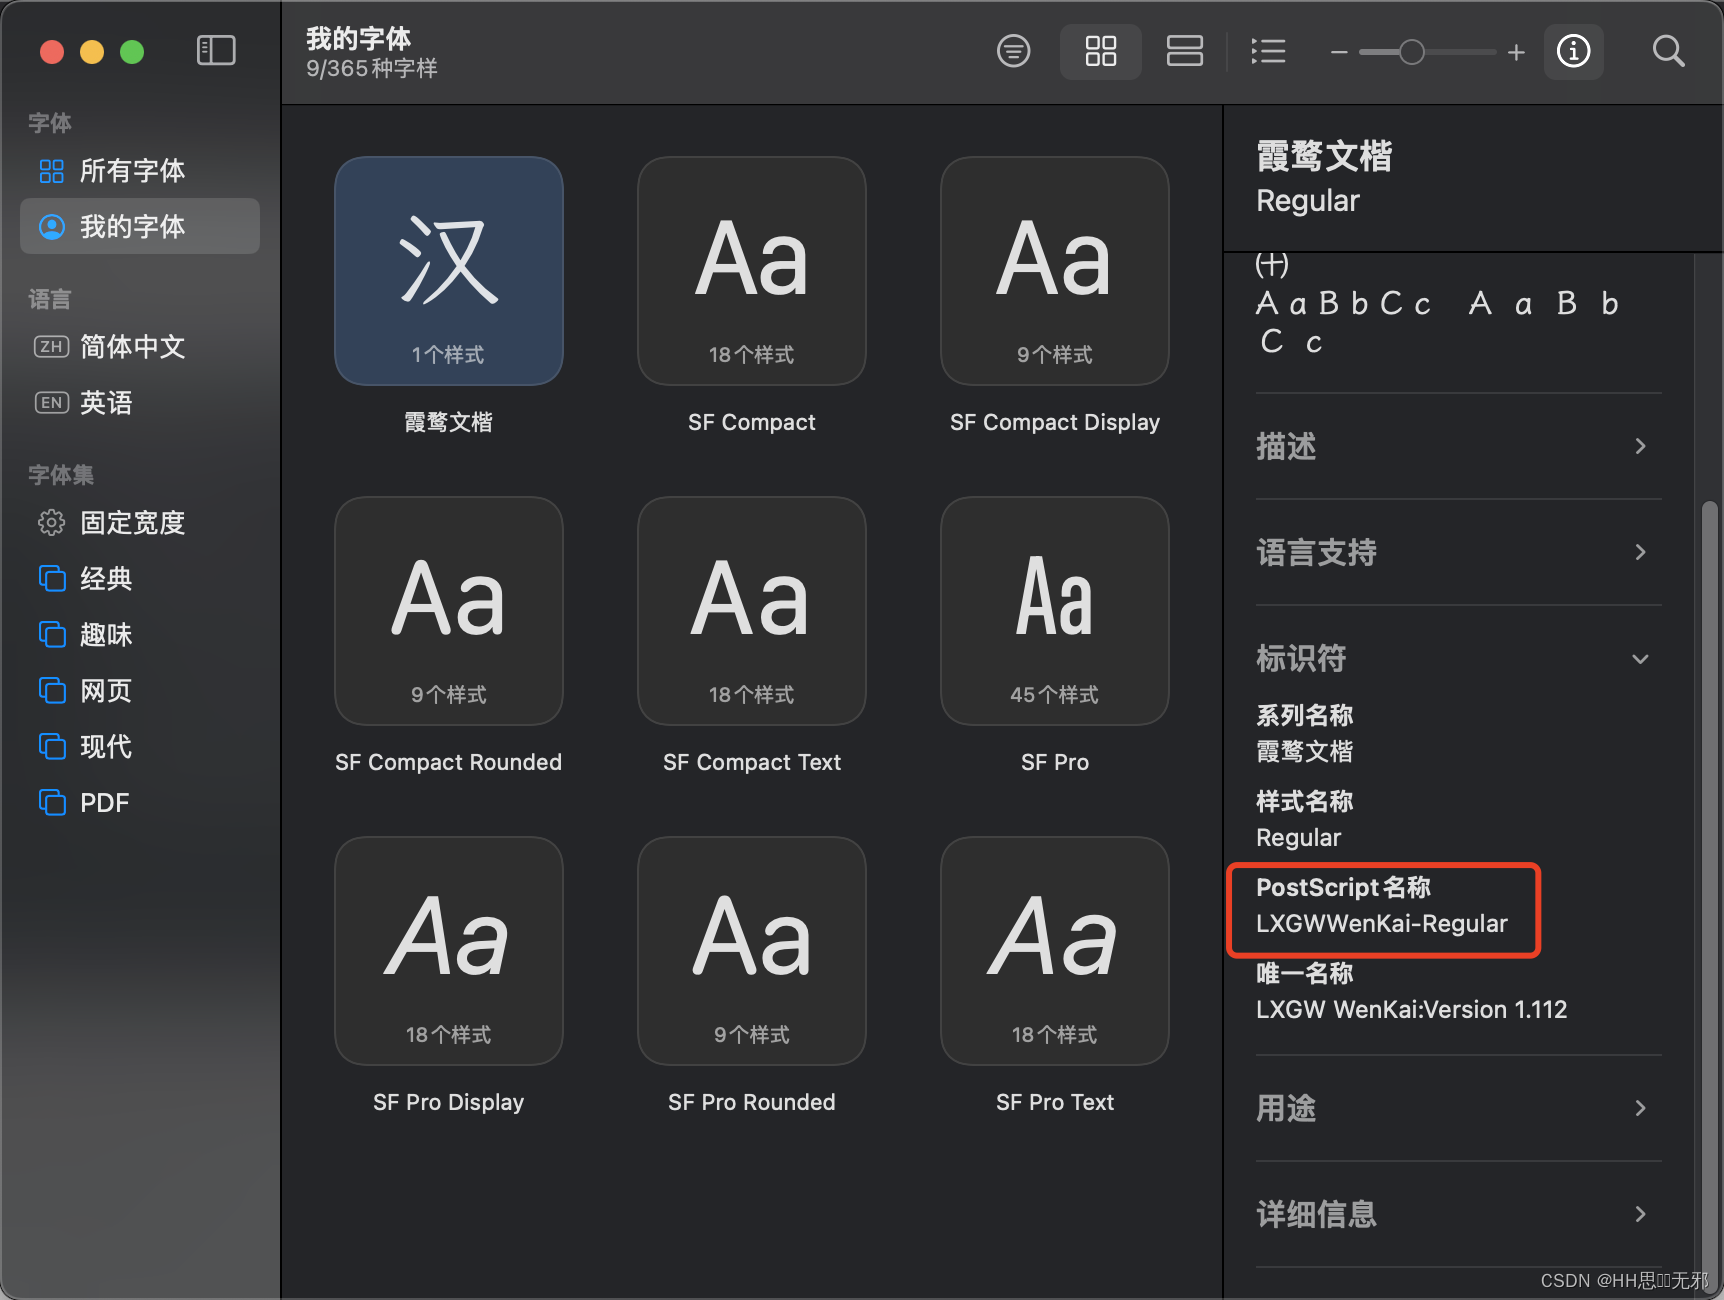
Task: Select the SF Pro Rounded thumbnail
Action: tap(752, 951)
